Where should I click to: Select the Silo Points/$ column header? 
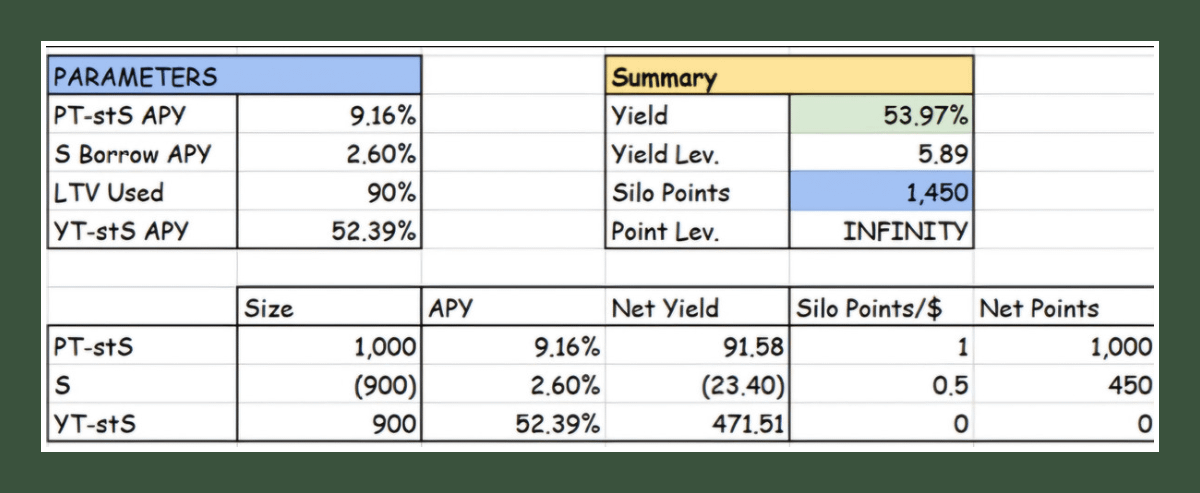point(880,308)
